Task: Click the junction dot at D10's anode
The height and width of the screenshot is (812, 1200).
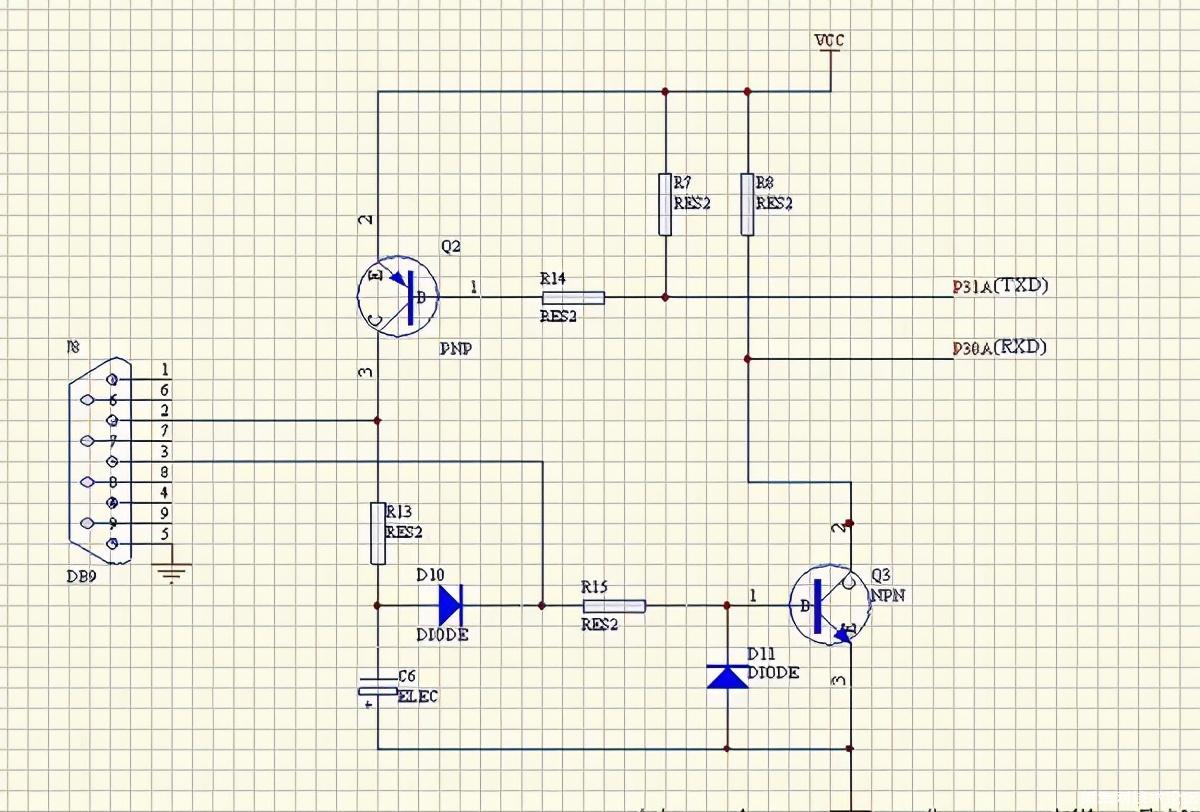Action: coord(378,605)
